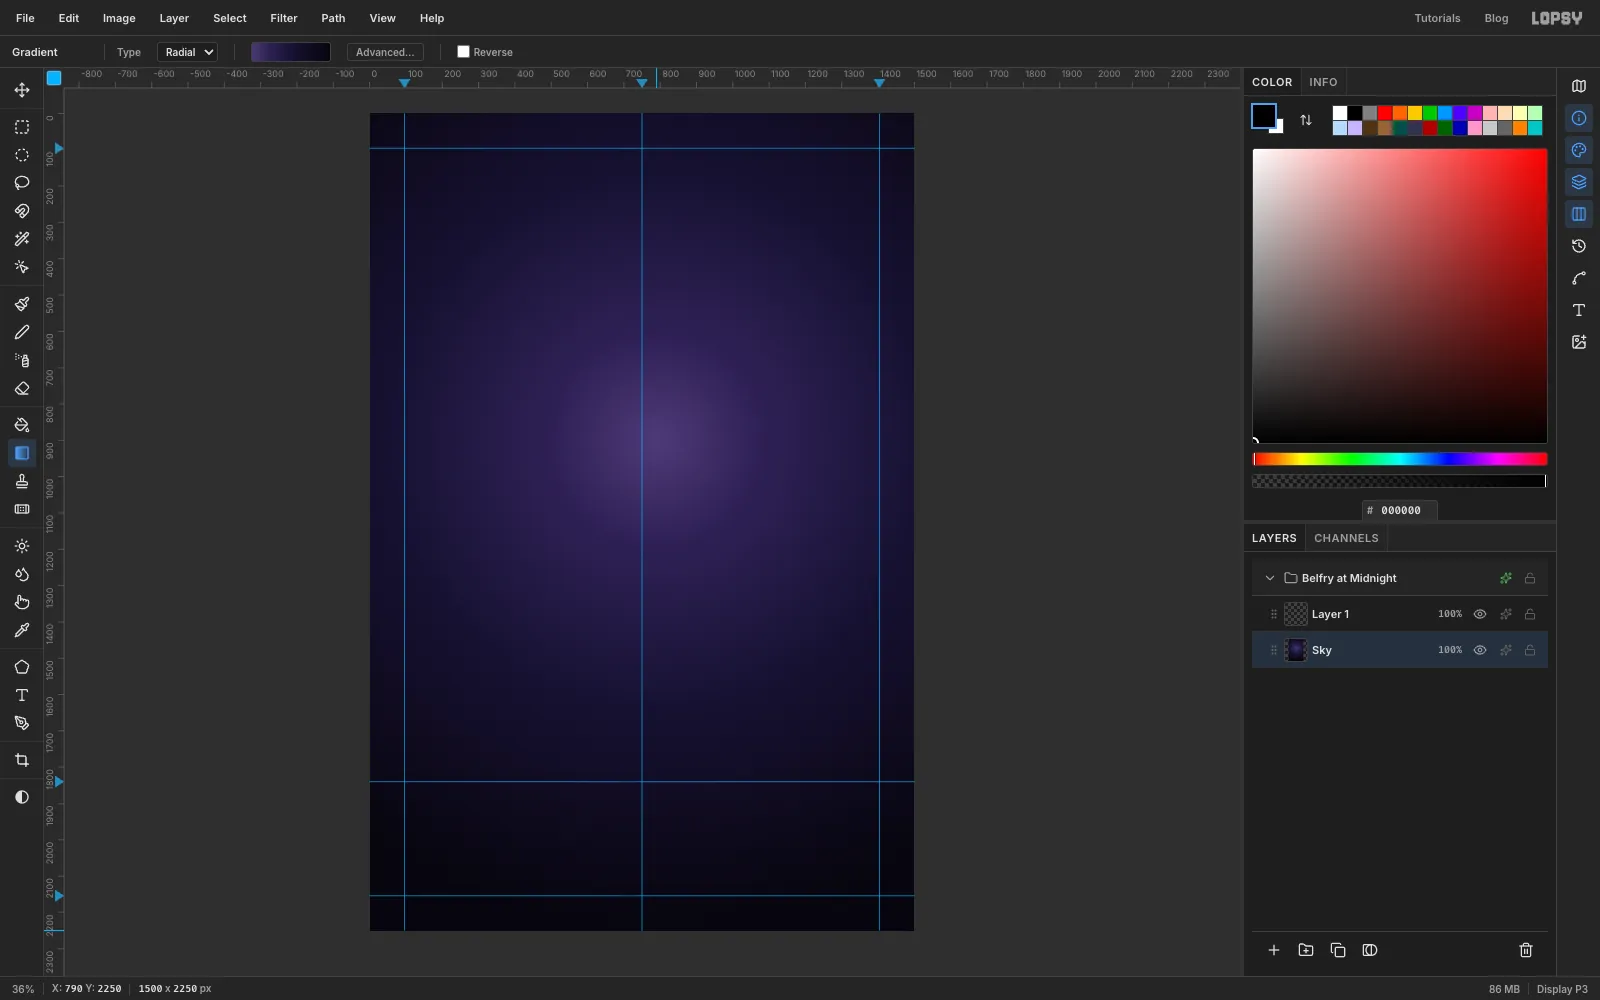Open the gradient preview swatch

pyautogui.click(x=291, y=52)
